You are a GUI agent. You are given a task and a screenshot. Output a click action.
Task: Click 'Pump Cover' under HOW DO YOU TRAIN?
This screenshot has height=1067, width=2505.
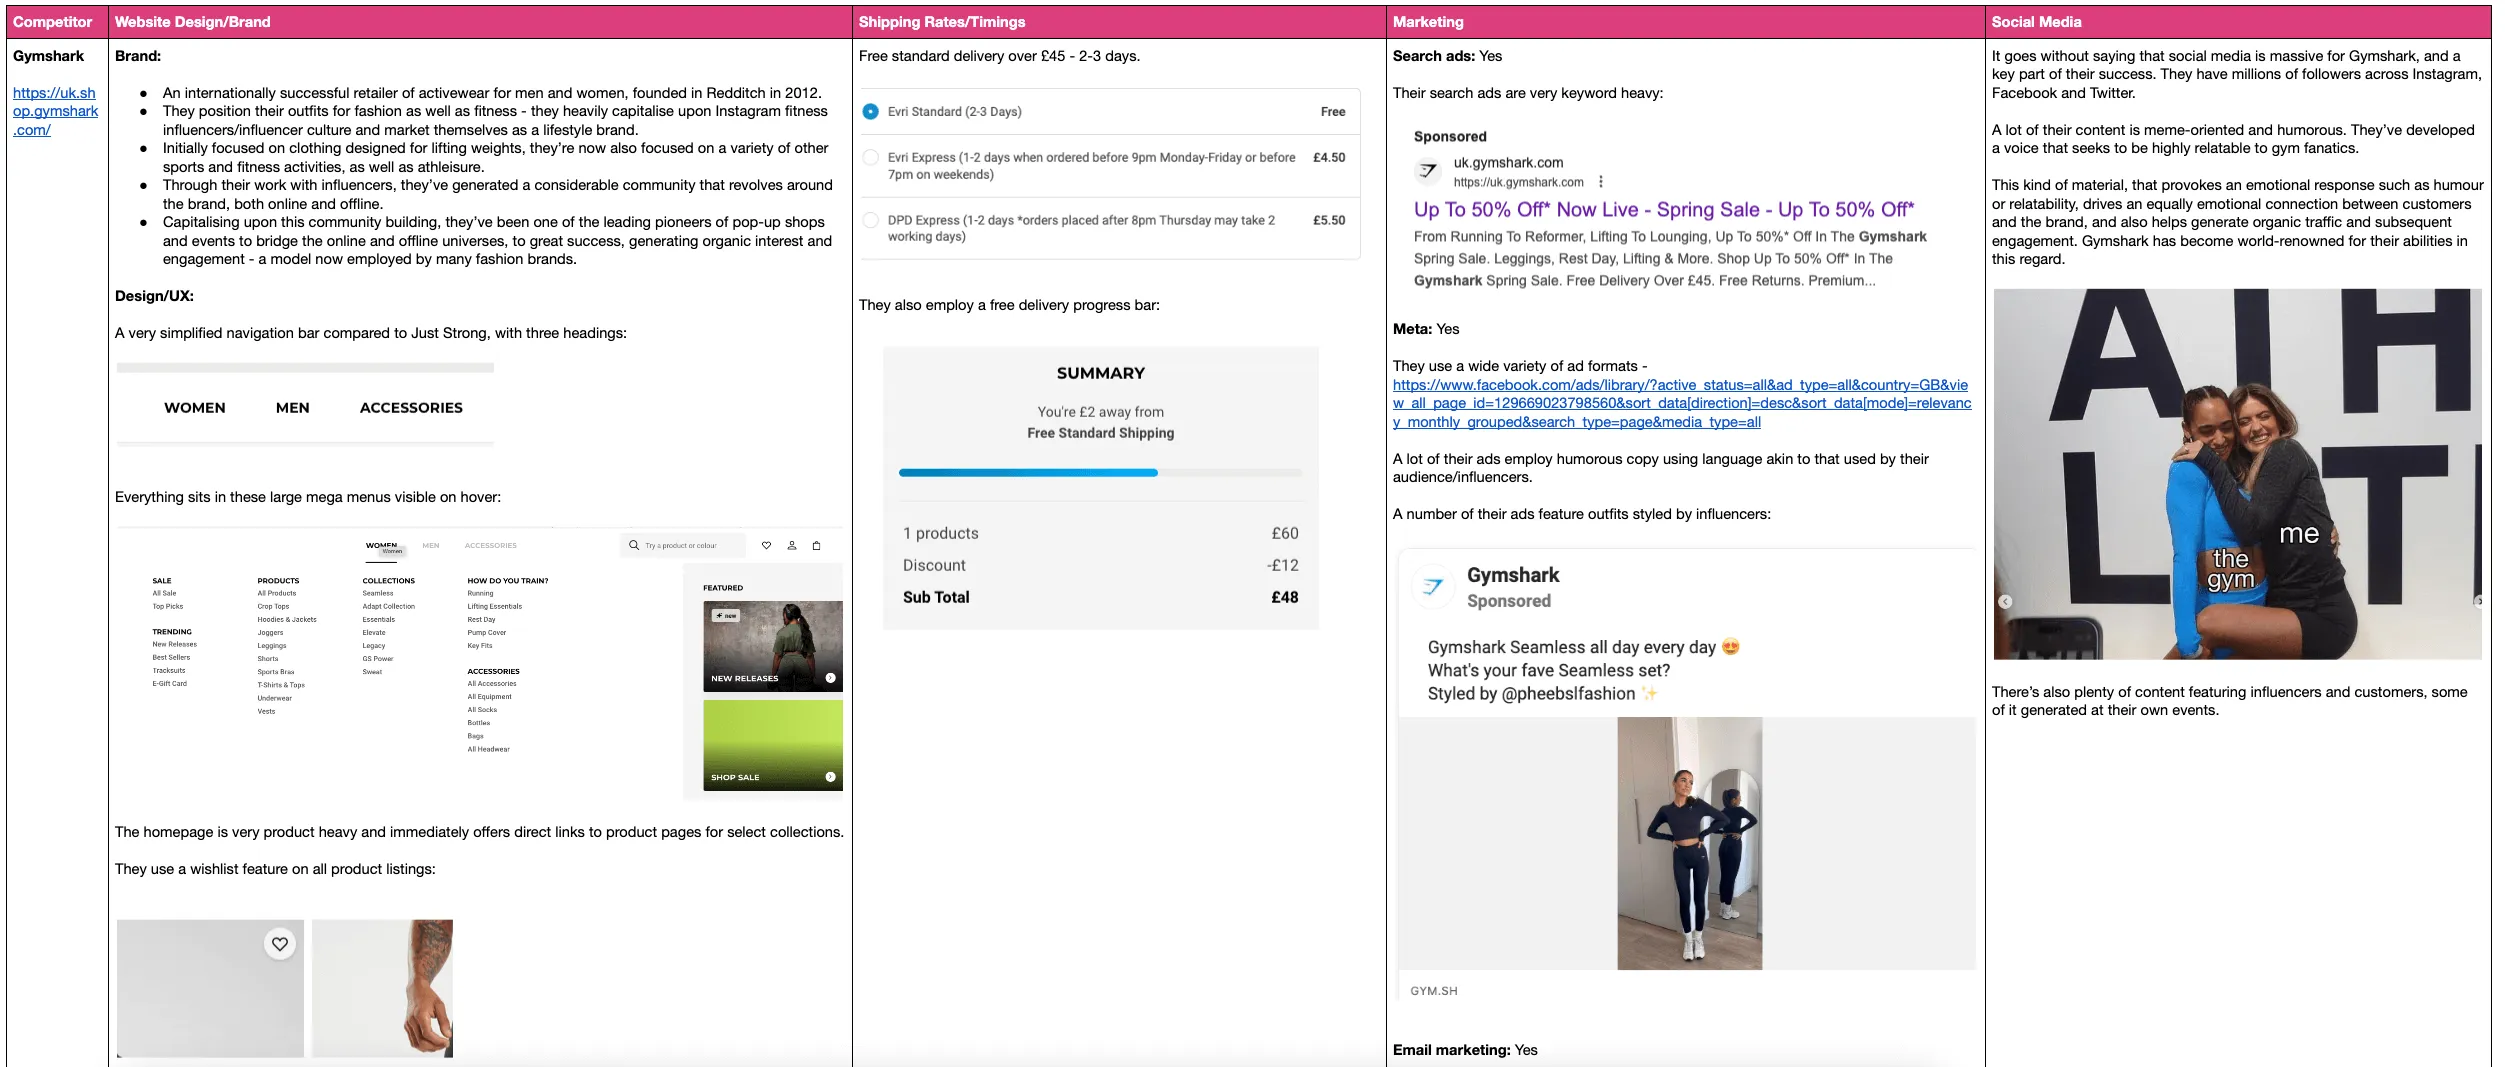(x=487, y=632)
